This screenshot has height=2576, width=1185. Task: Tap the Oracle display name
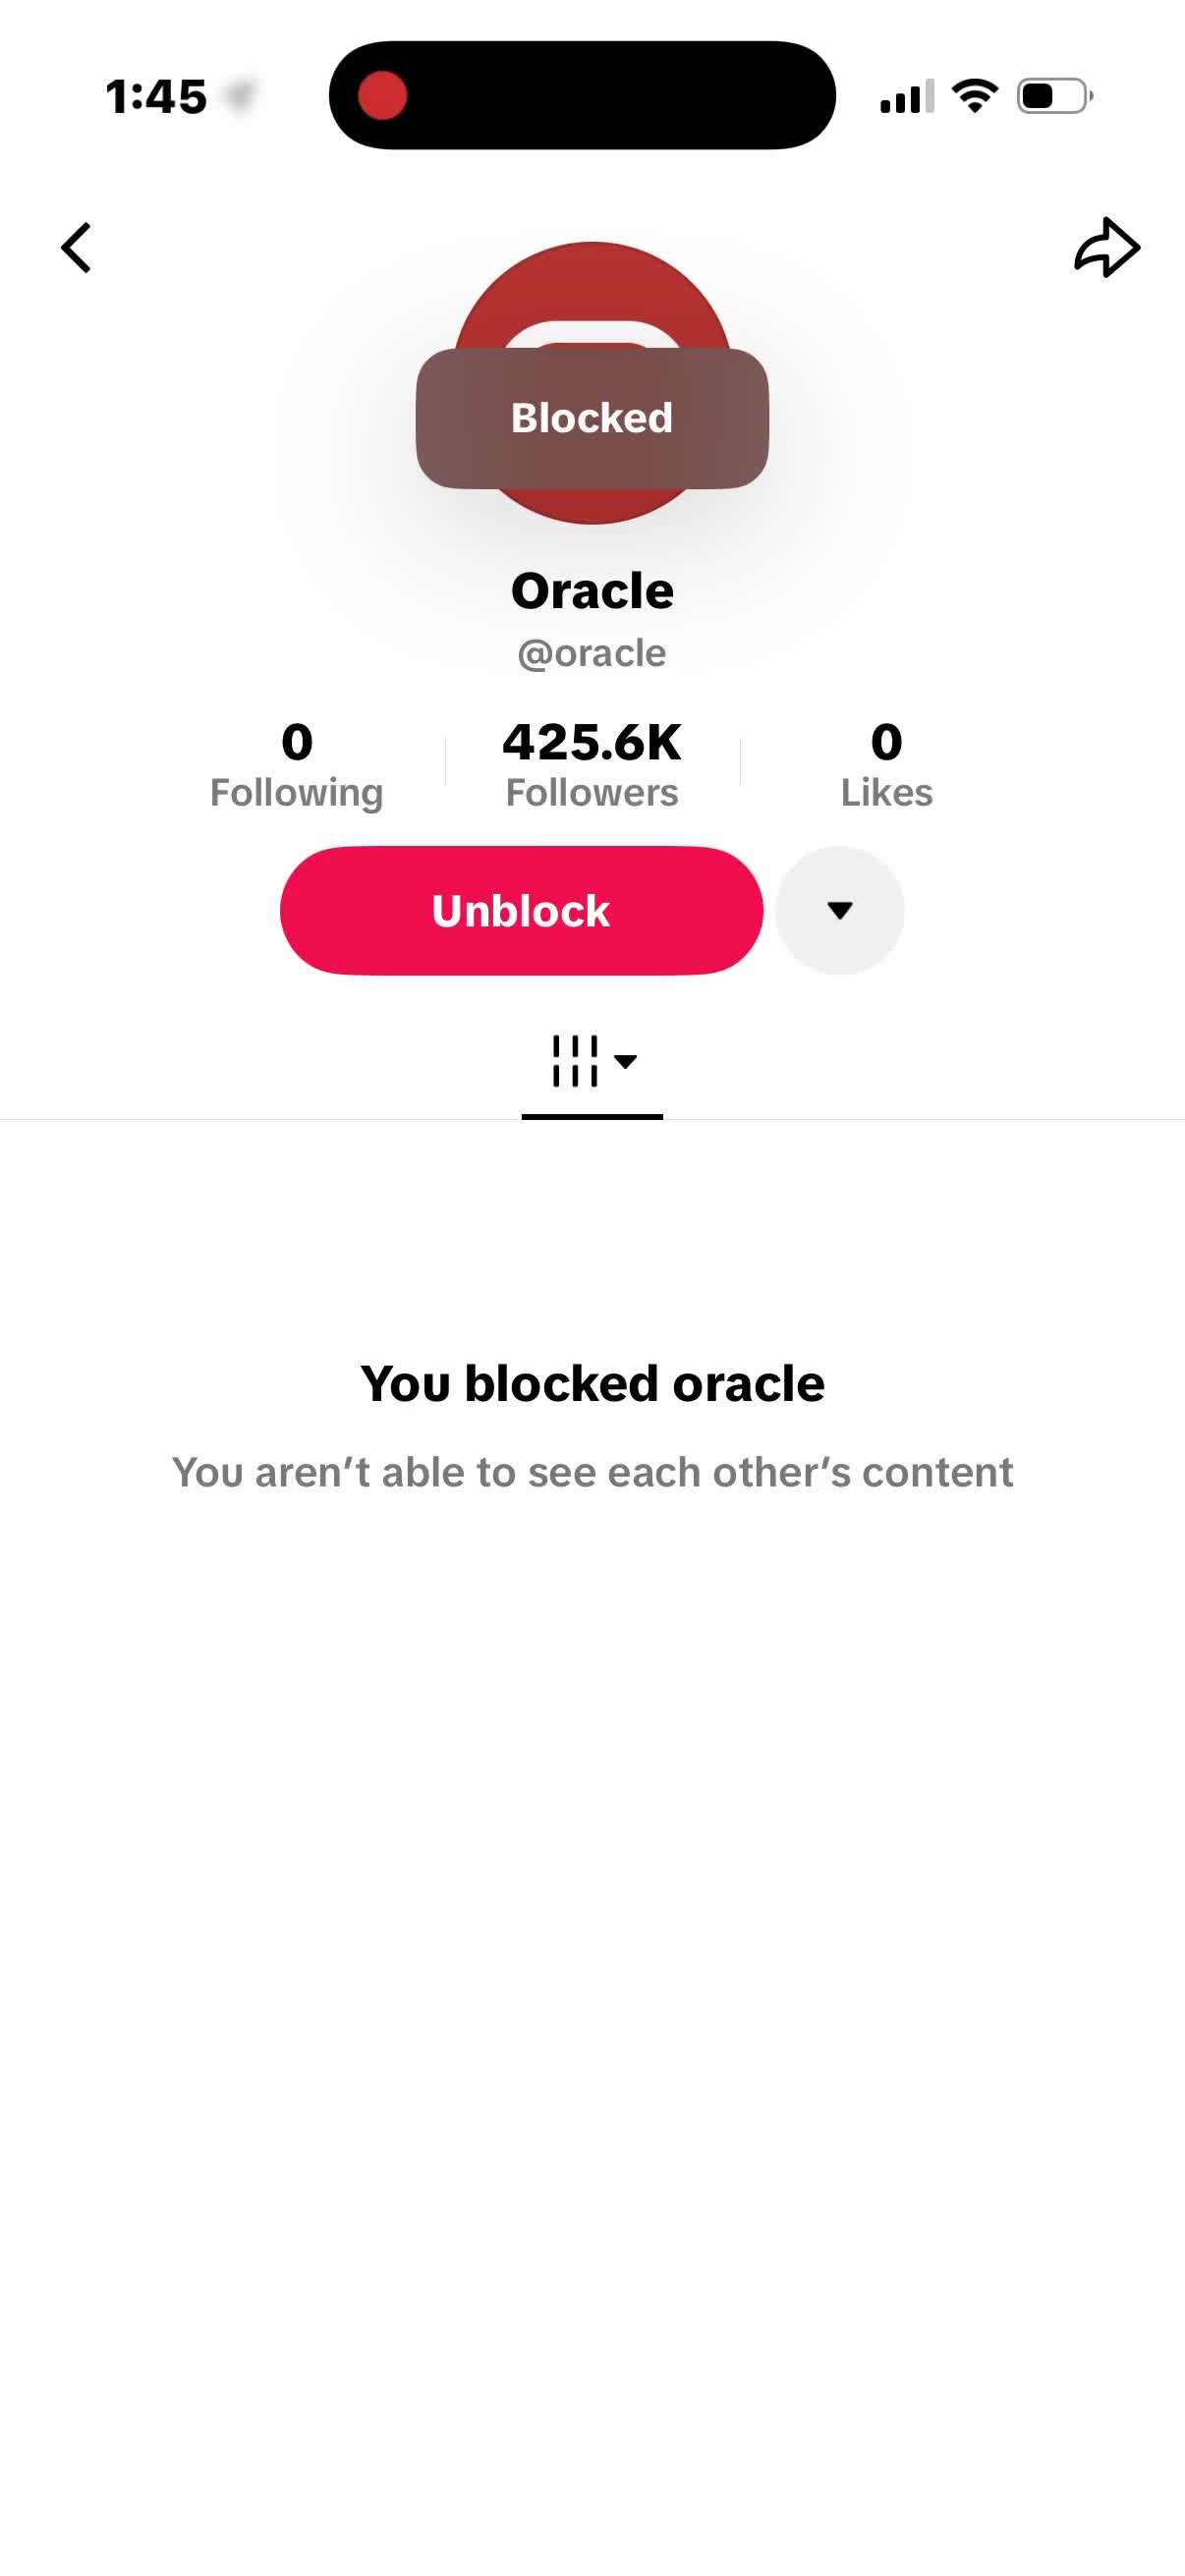[x=592, y=590]
